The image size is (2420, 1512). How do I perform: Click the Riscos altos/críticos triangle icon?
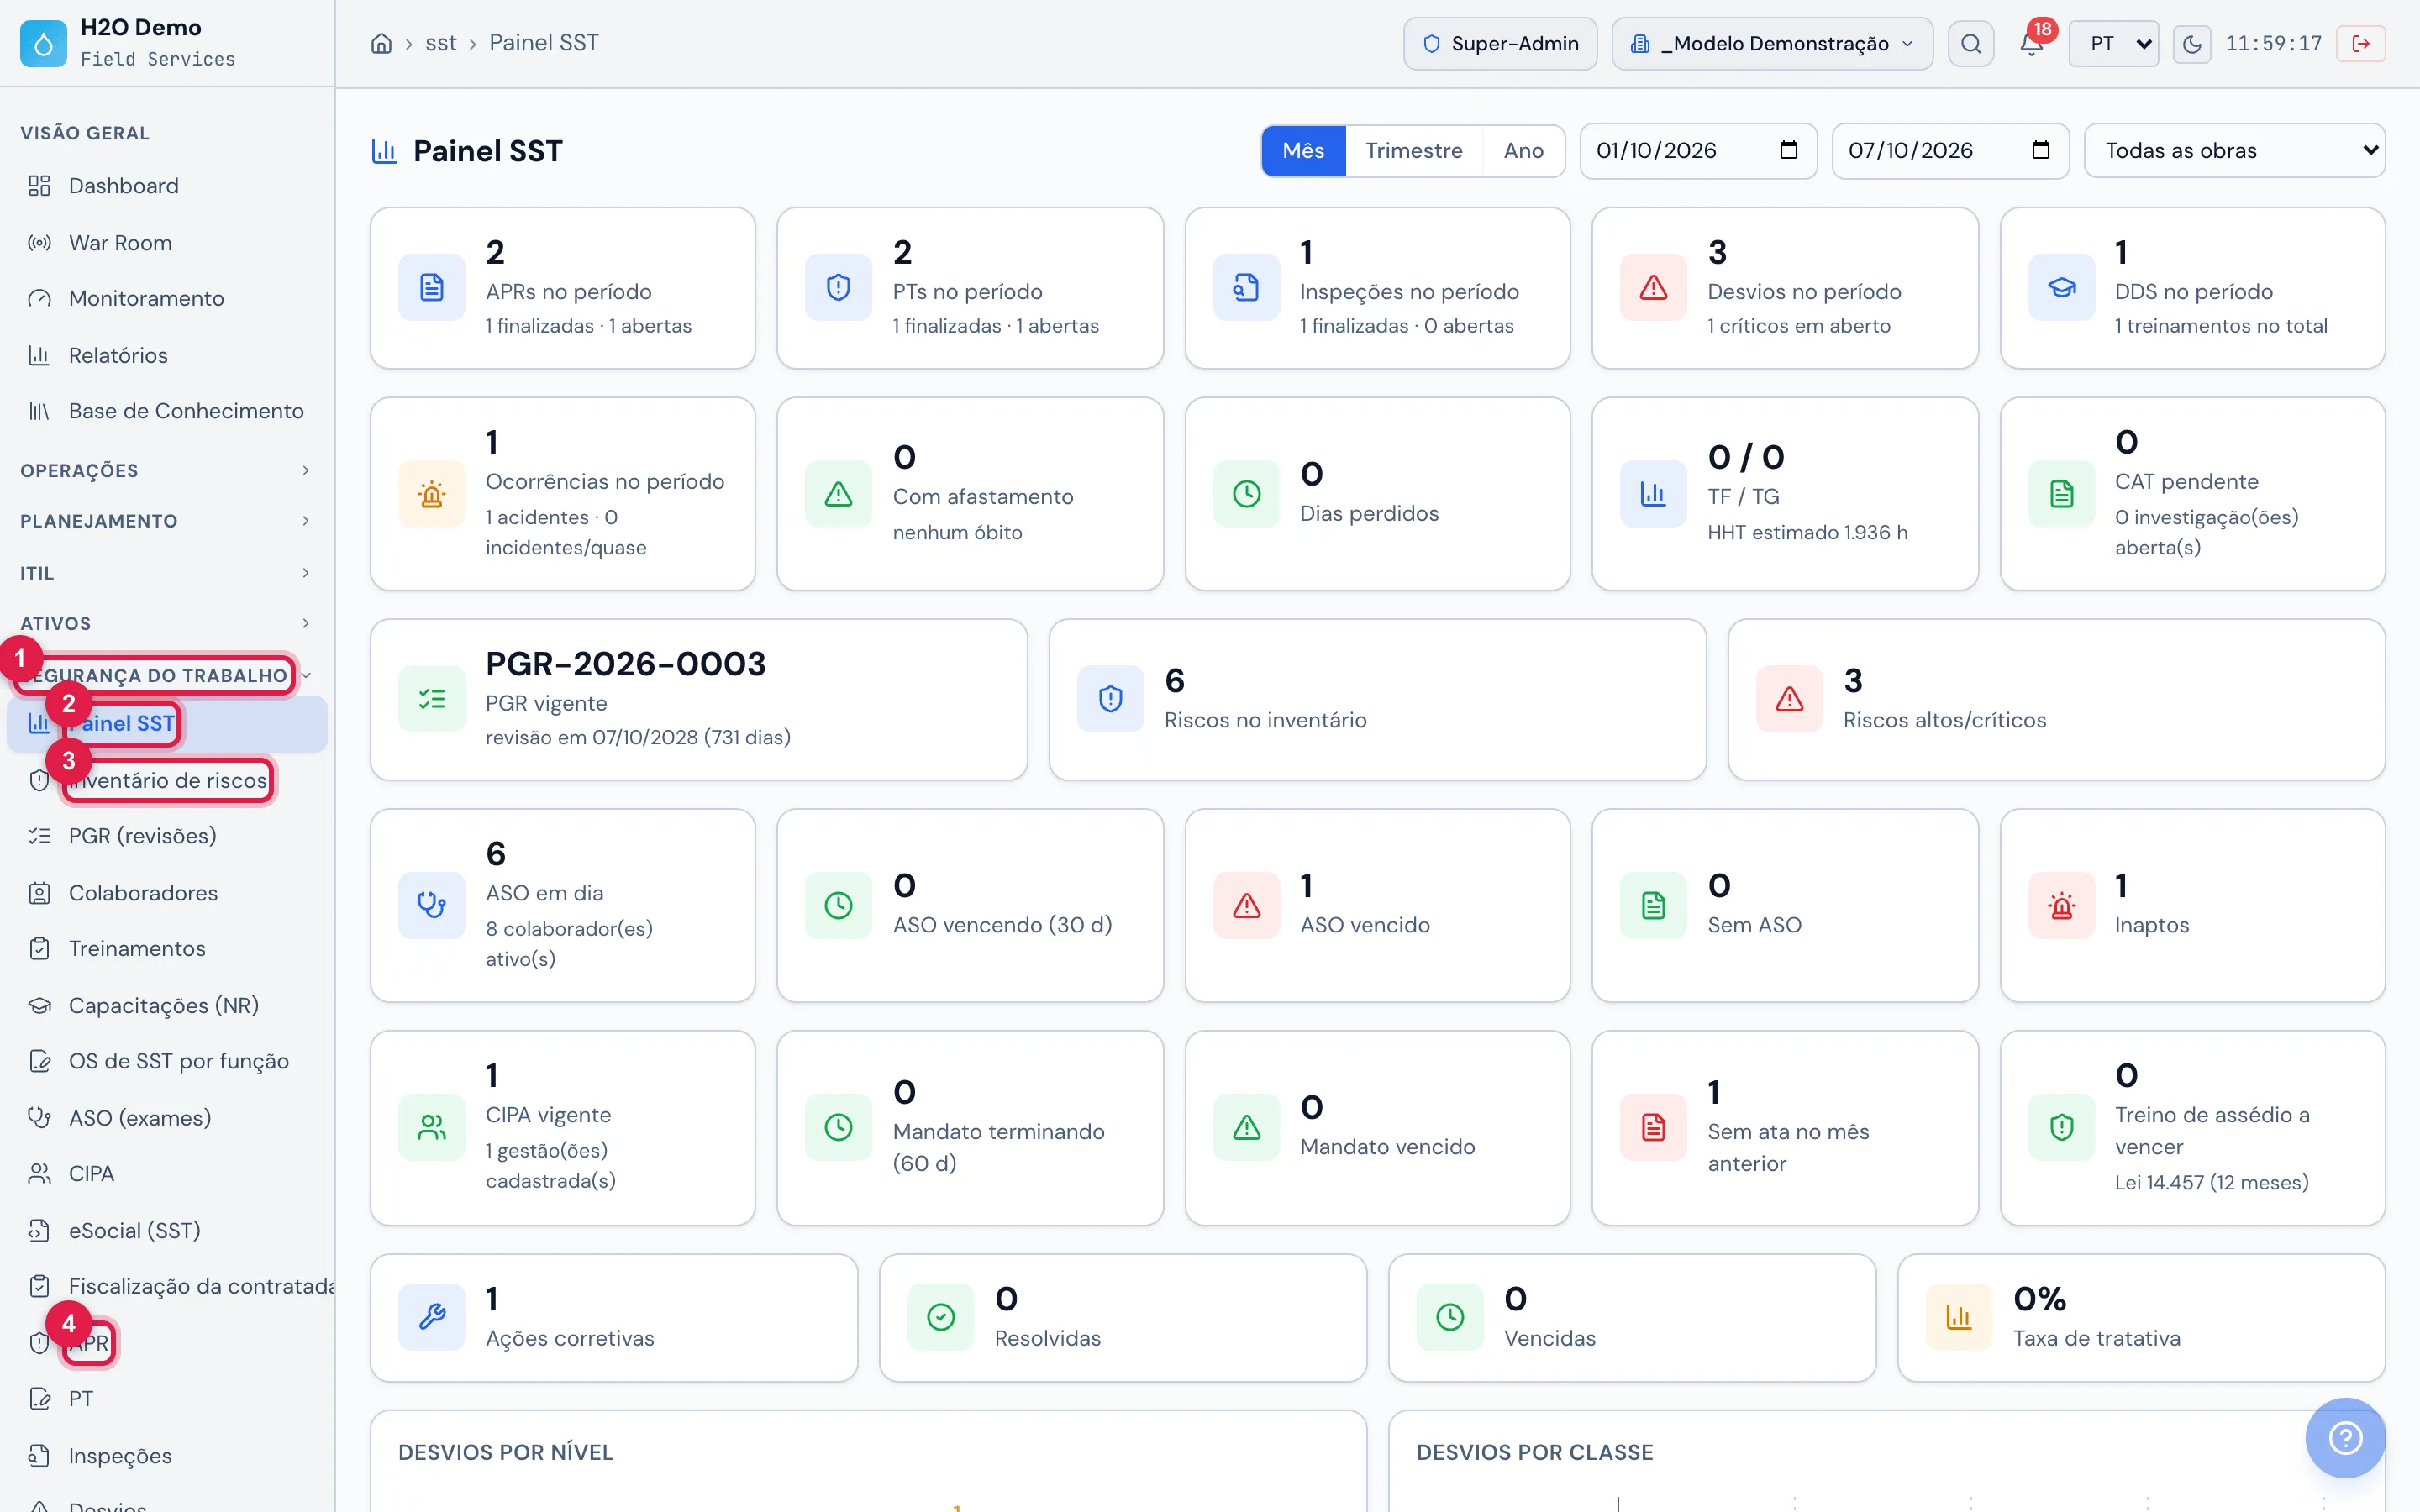pos(1789,699)
